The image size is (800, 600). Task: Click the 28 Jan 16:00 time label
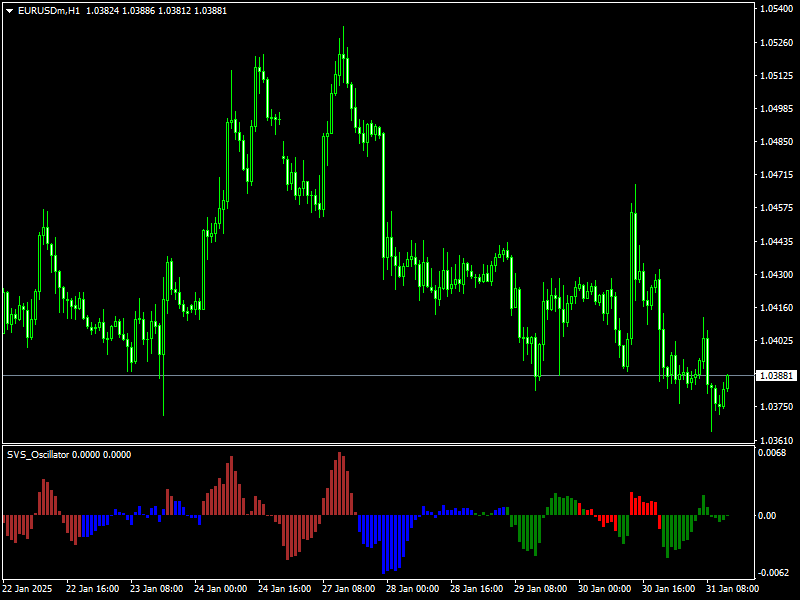(x=477, y=589)
